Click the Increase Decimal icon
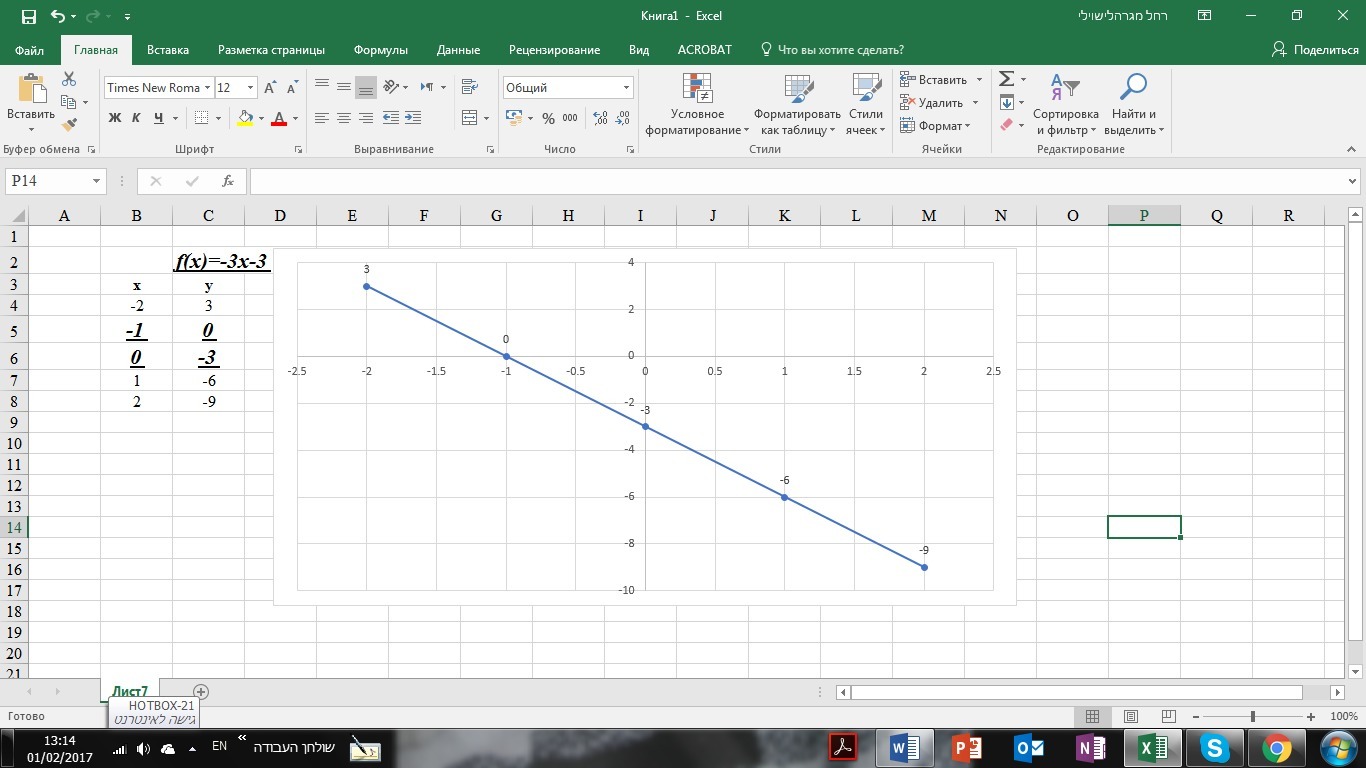 [600, 118]
